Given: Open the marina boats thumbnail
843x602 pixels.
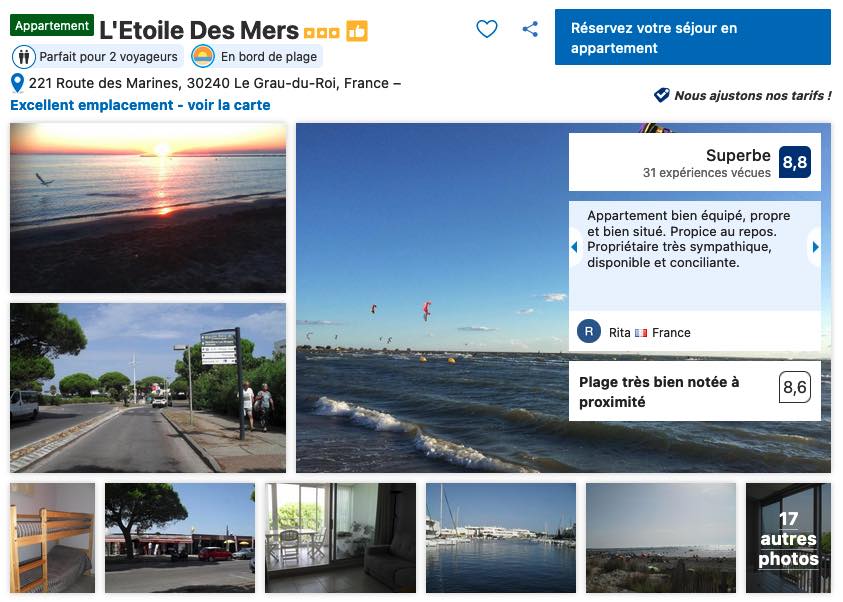Looking at the screenshot, I should click(501, 538).
